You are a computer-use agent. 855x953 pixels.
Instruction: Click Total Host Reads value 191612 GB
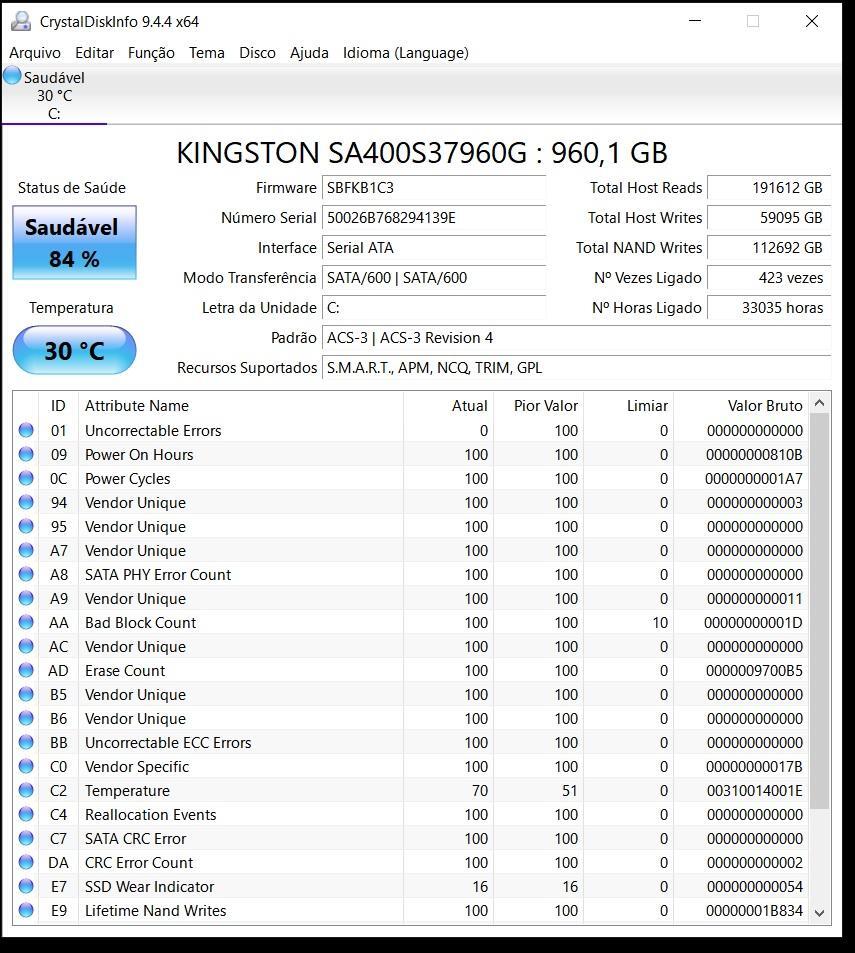[x=769, y=188]
